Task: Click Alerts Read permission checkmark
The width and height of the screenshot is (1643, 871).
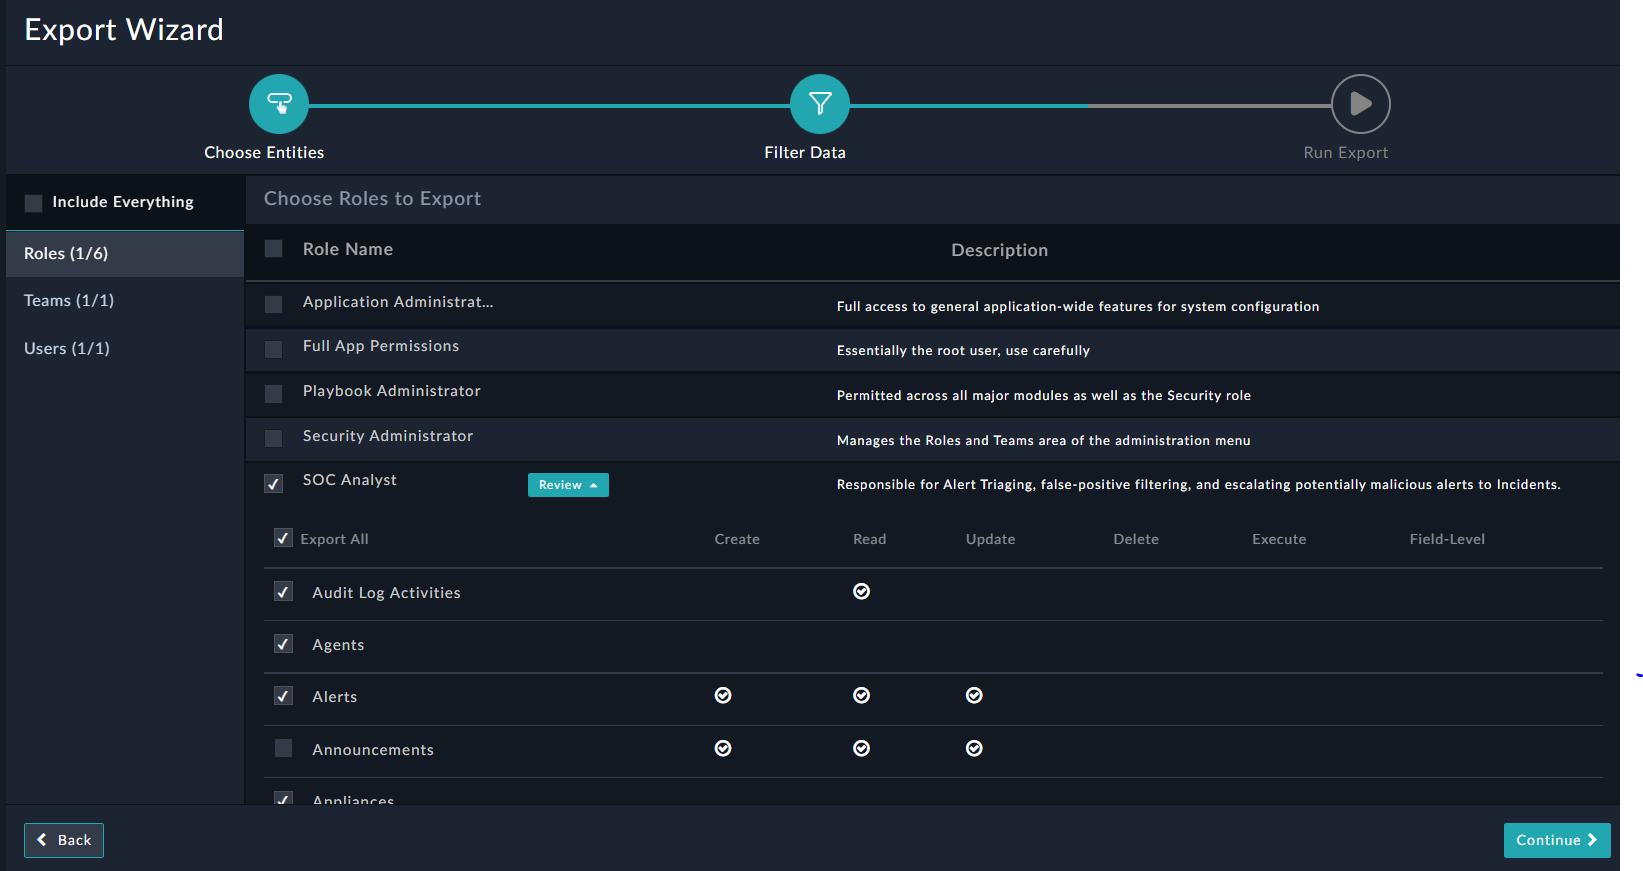Action: tap(861, 695)
